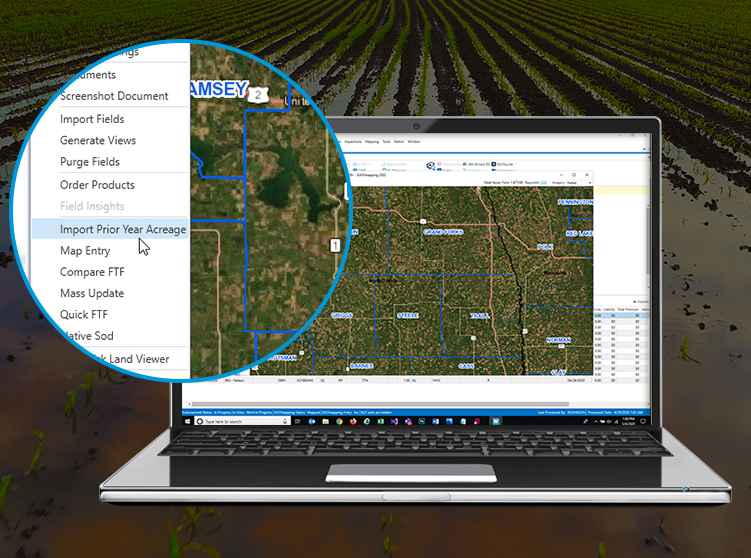
Task: Click Generate Views menu item
Action: [98, 141]
